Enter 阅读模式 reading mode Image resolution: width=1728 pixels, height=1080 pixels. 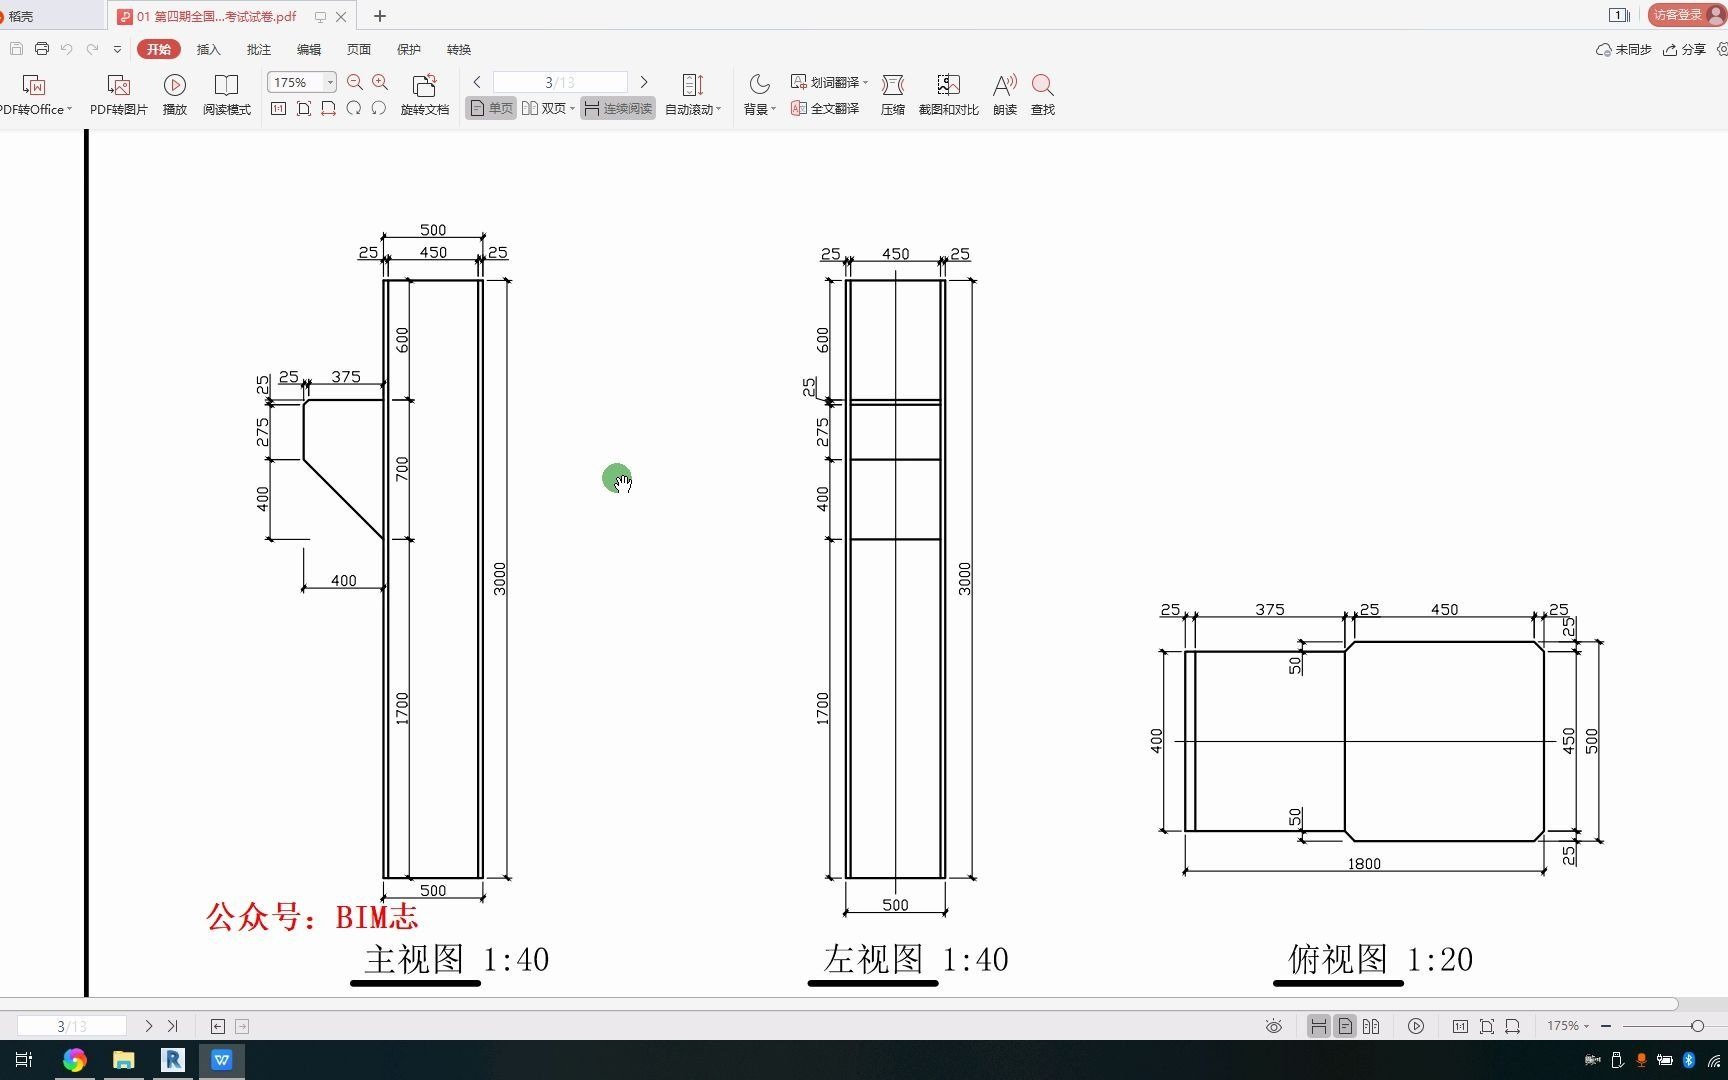[x=226, y=93]
